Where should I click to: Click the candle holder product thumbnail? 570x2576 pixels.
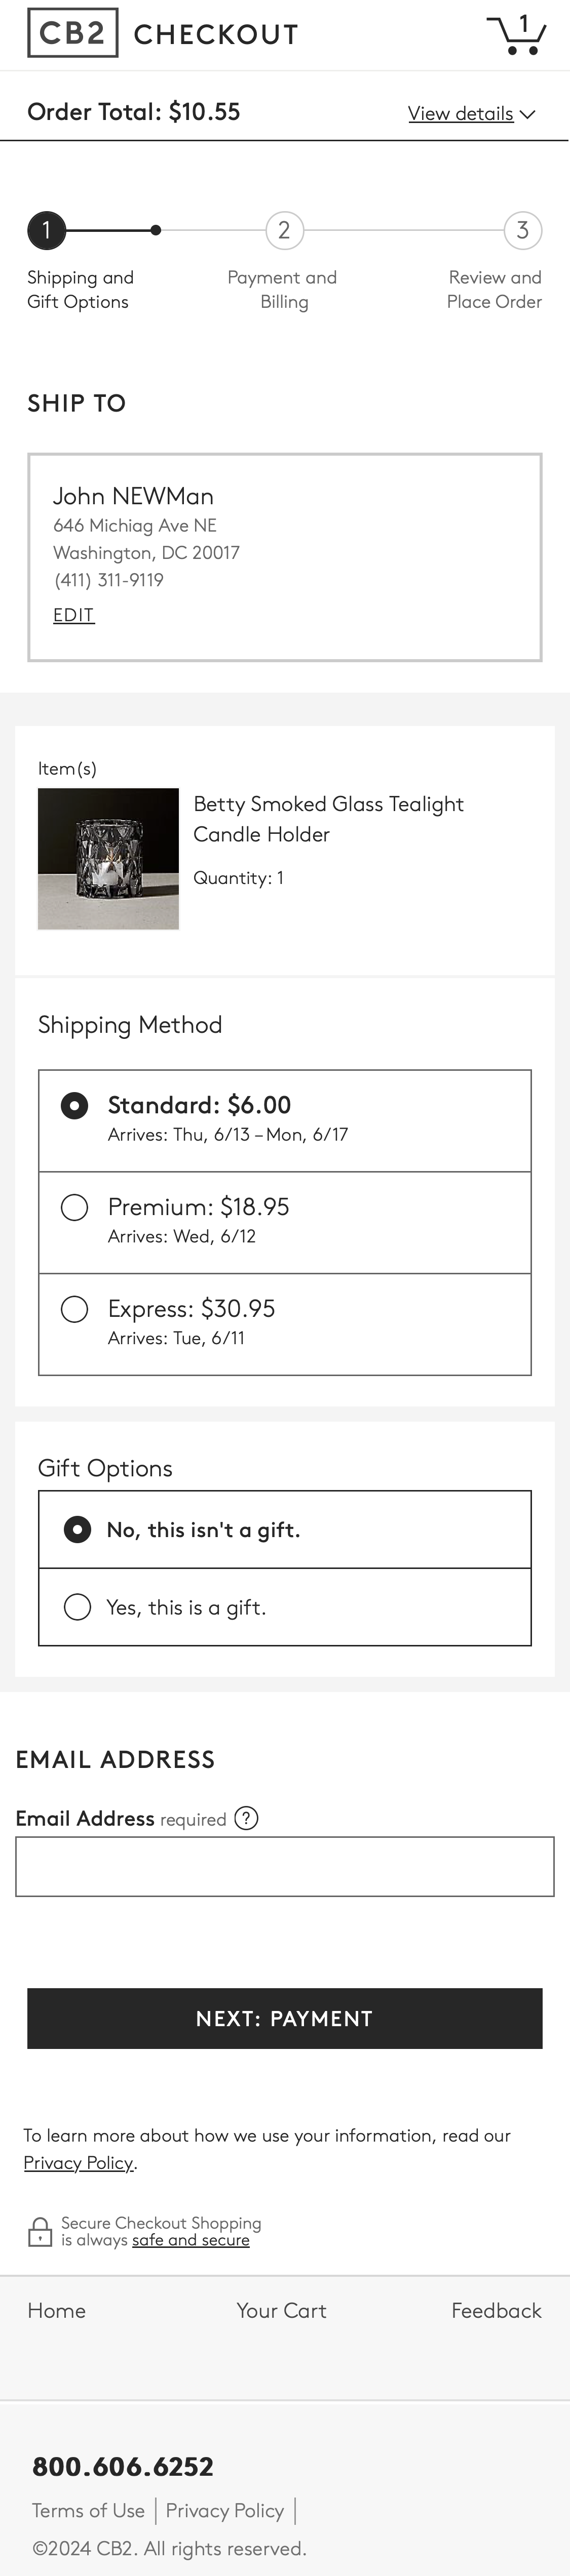click(108, 859)
